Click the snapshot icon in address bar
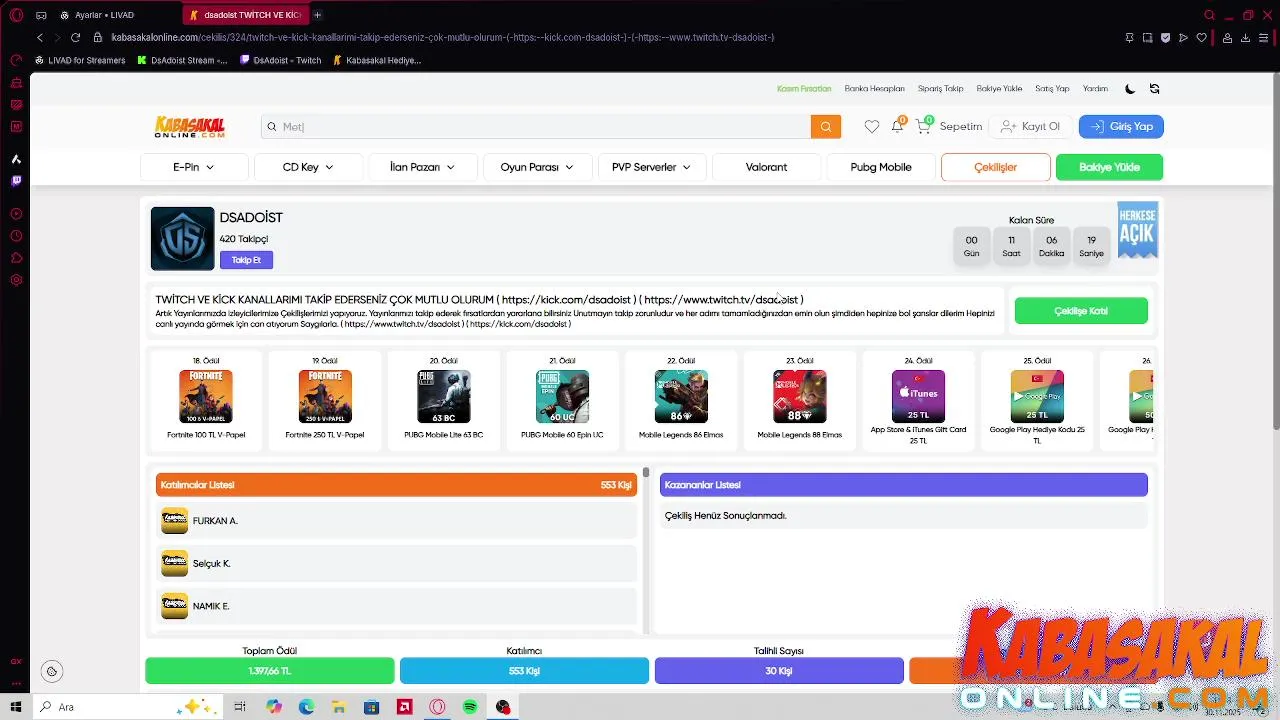This screenshot has width=1280, height=720. [1147, 37]
